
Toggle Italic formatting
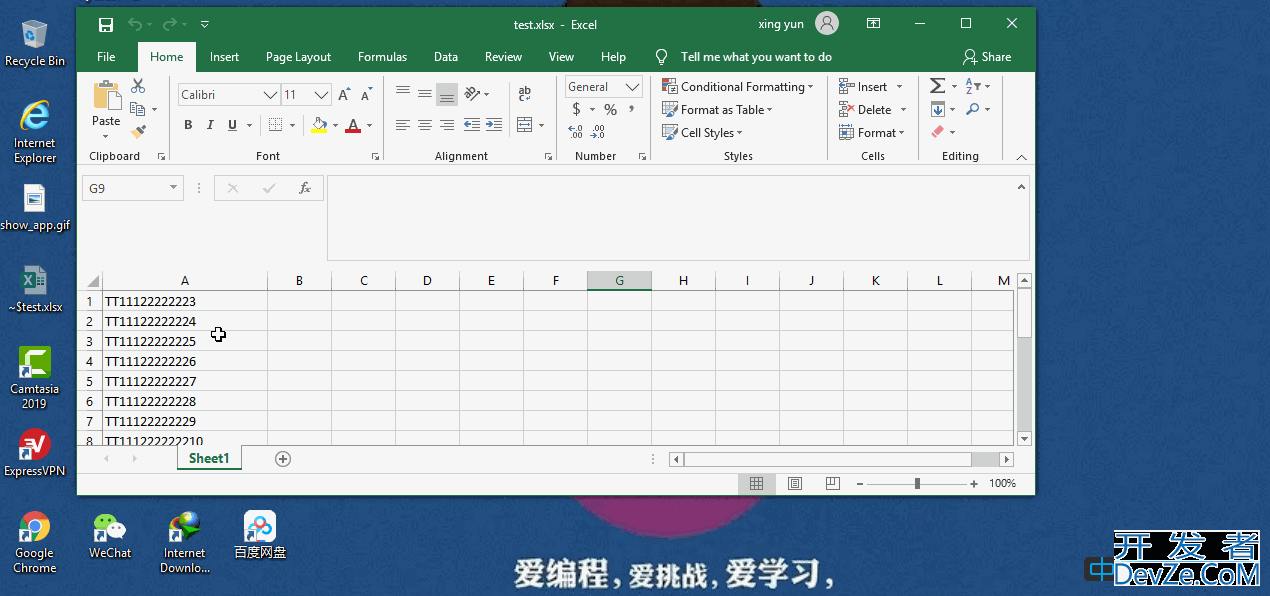coord(210,125)
